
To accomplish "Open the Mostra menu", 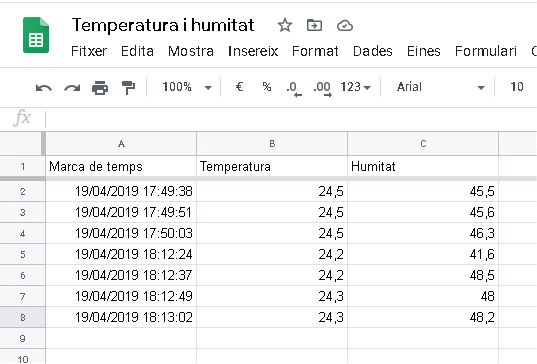I will 191,51.
